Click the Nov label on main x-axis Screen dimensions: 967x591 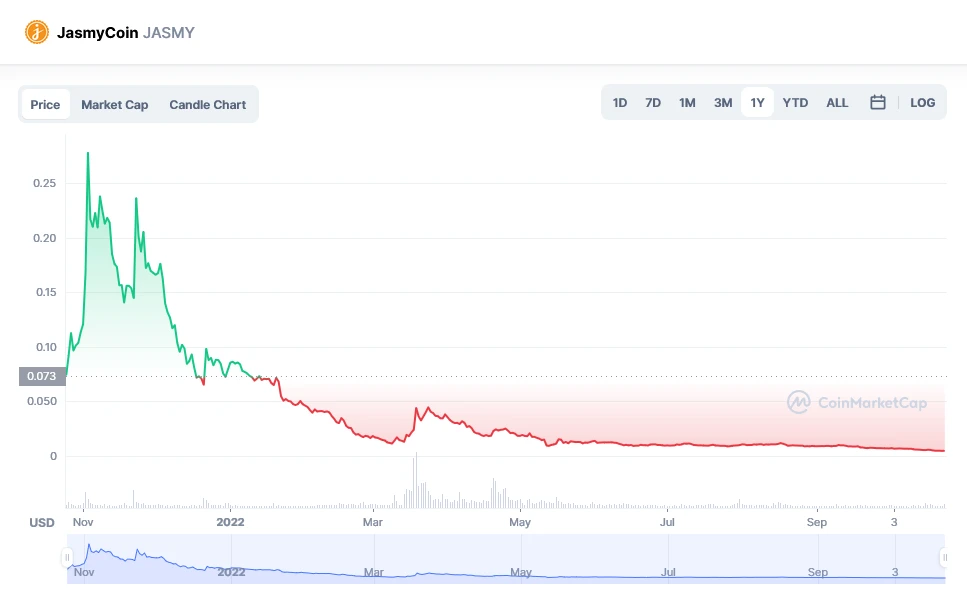(83, 522)
